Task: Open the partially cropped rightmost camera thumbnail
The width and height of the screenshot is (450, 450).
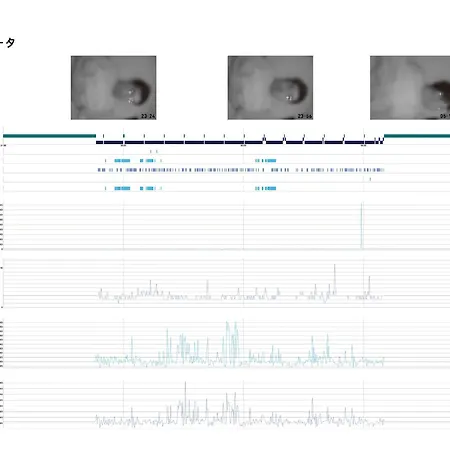Action: [410, 88]
